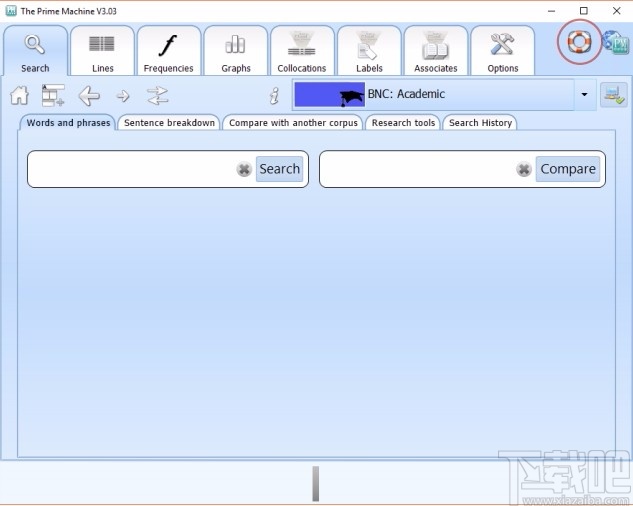
Task: Clear the search query field
Action: click(x=244, y=169)
